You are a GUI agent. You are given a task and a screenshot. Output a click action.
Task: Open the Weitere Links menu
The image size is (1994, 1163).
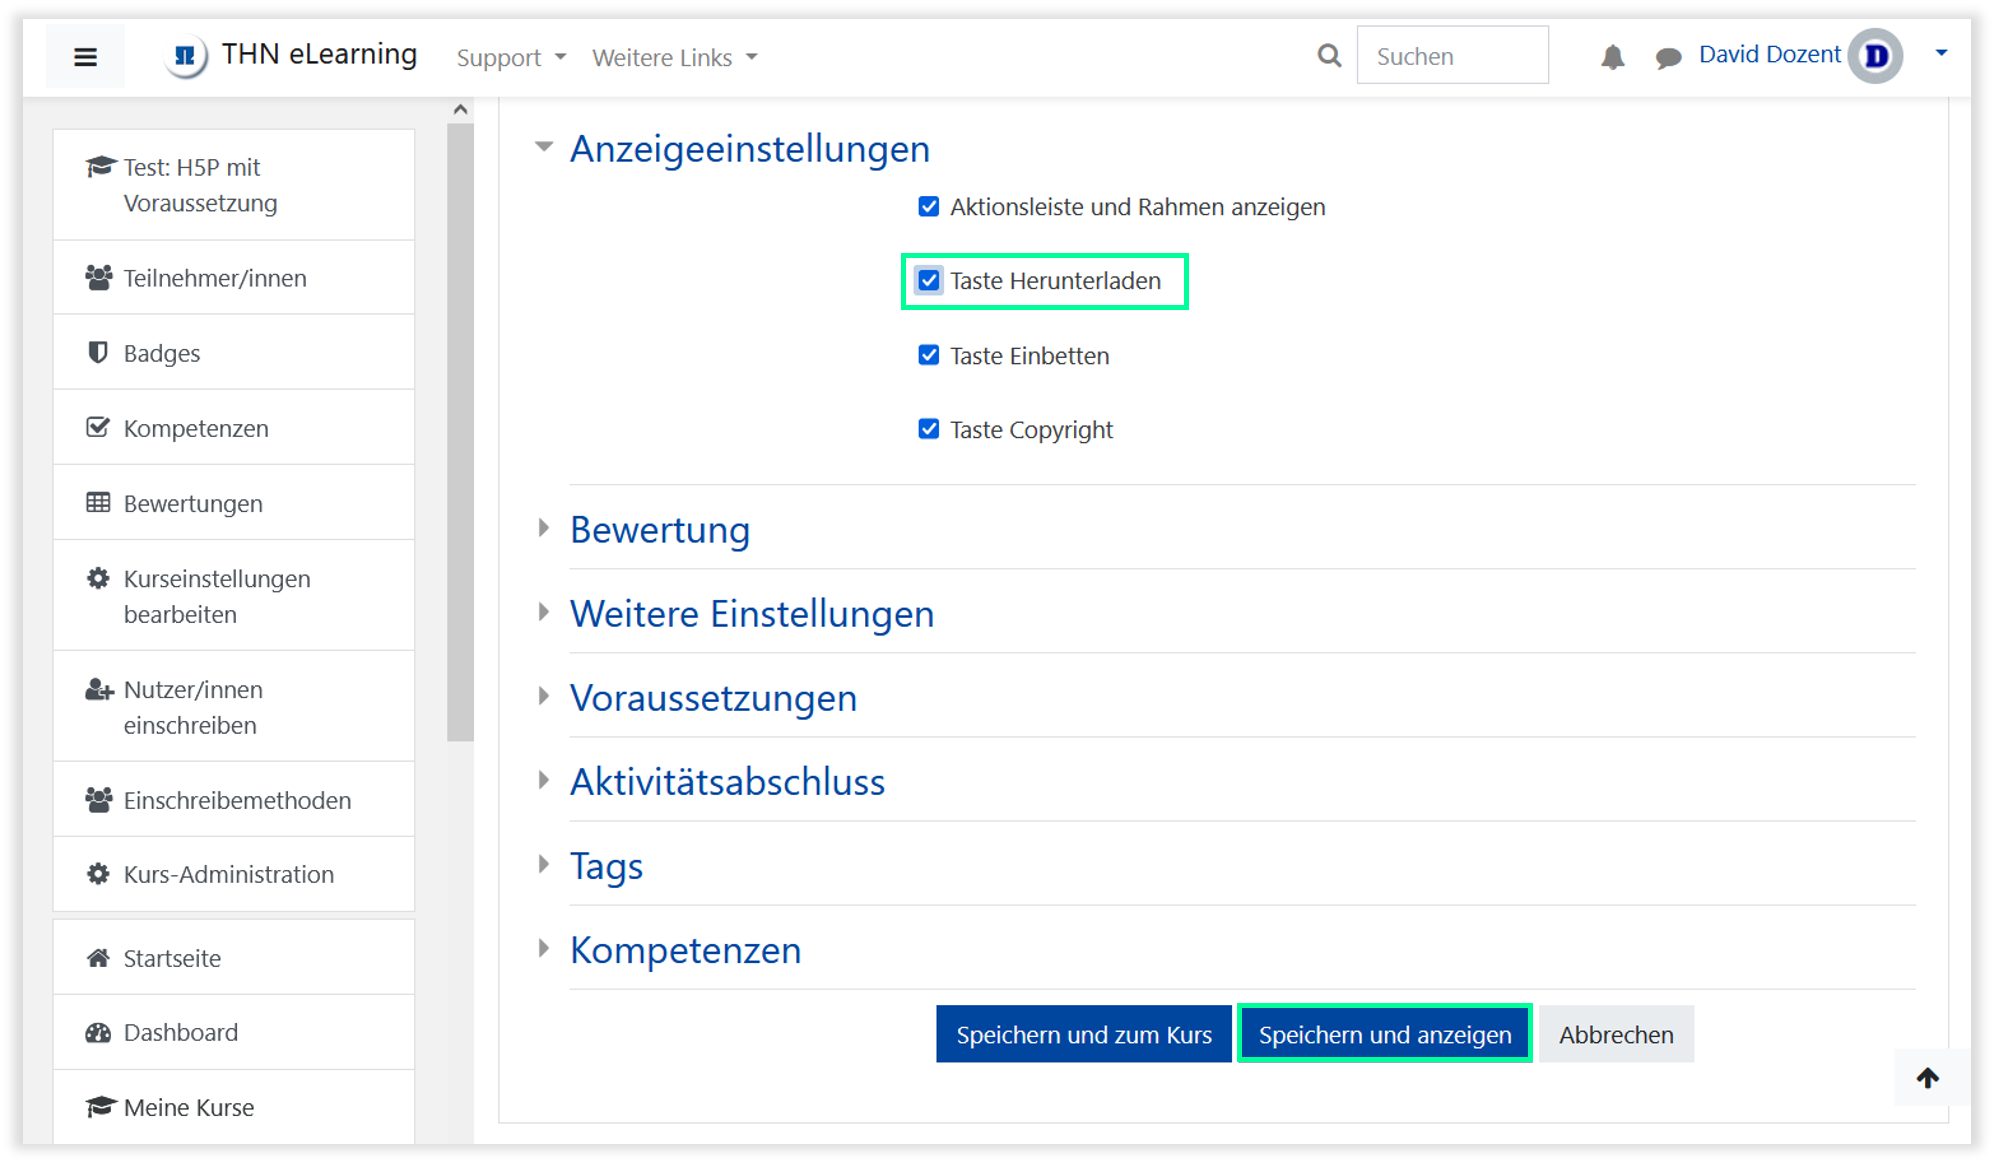point(673,58)
